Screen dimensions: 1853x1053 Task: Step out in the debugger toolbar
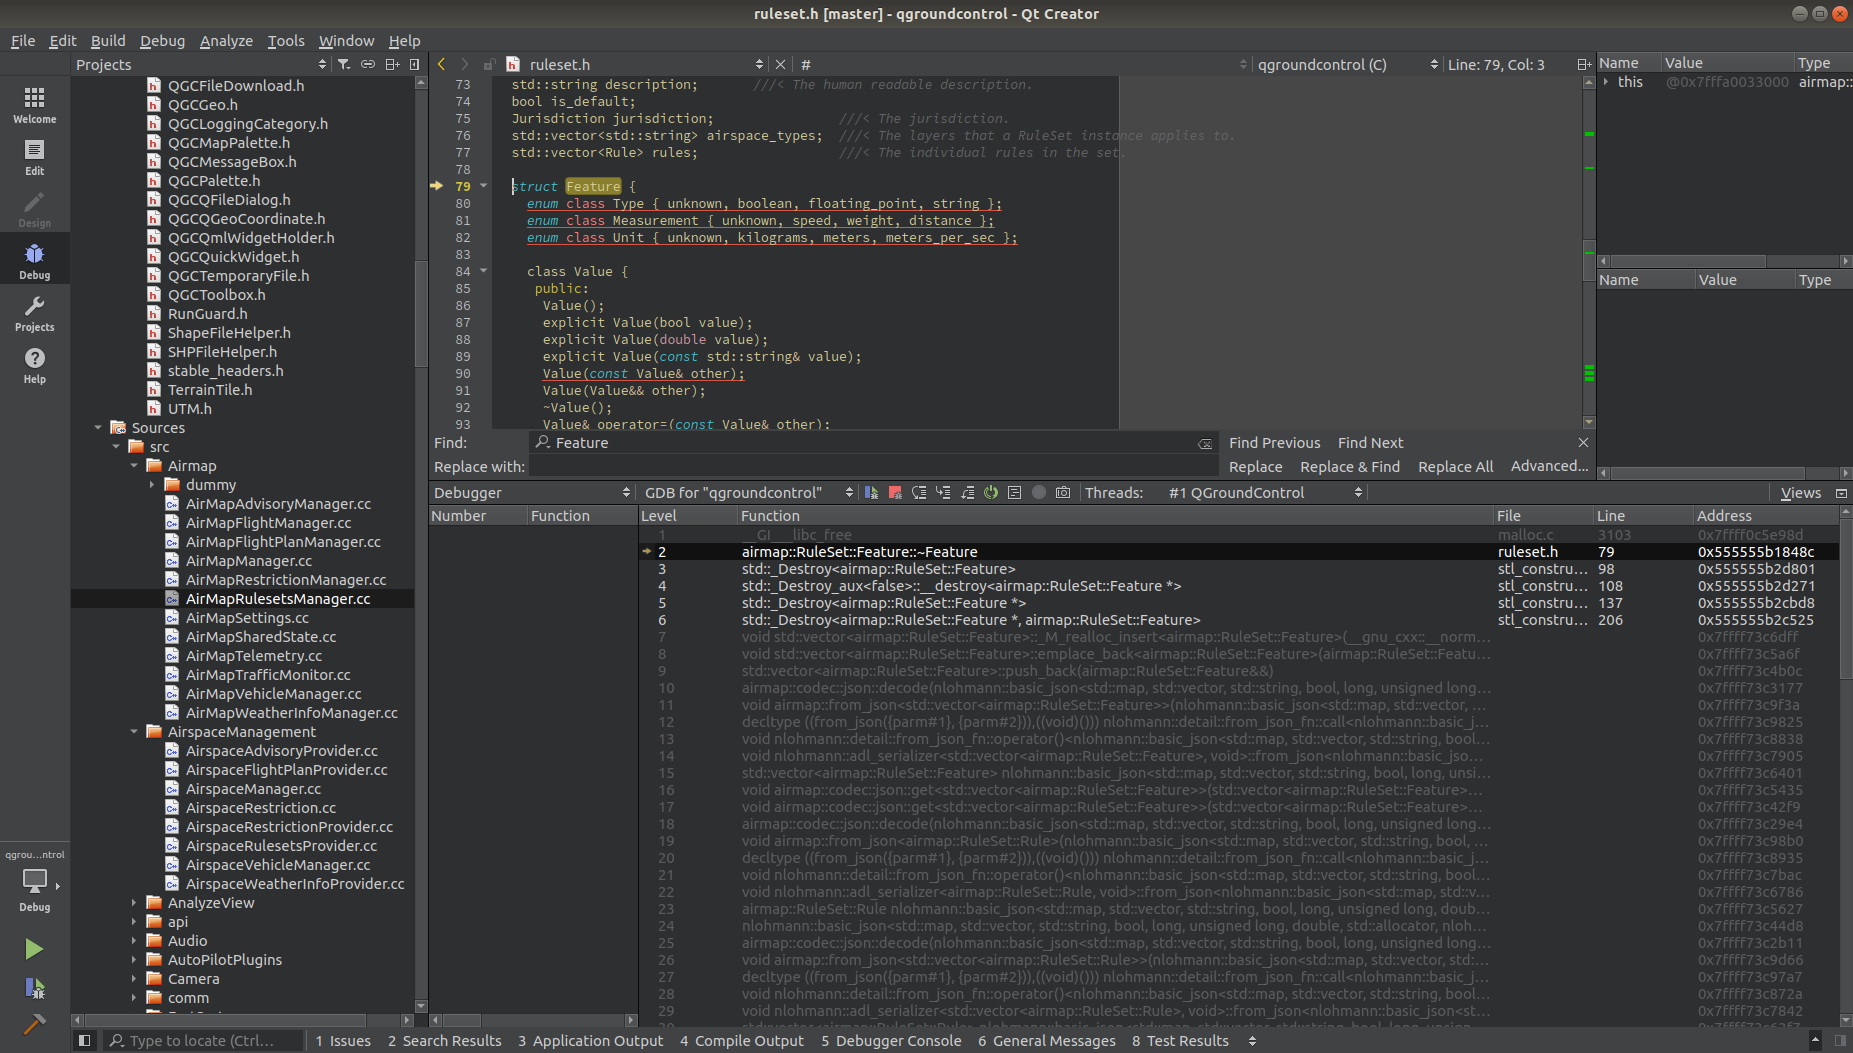tap(967, 492)
